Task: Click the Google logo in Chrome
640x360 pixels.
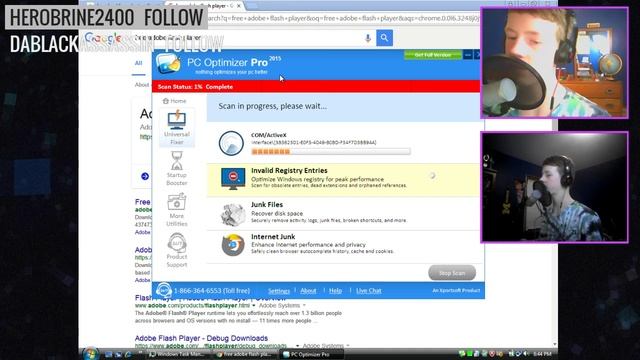Action: [102, 38]
